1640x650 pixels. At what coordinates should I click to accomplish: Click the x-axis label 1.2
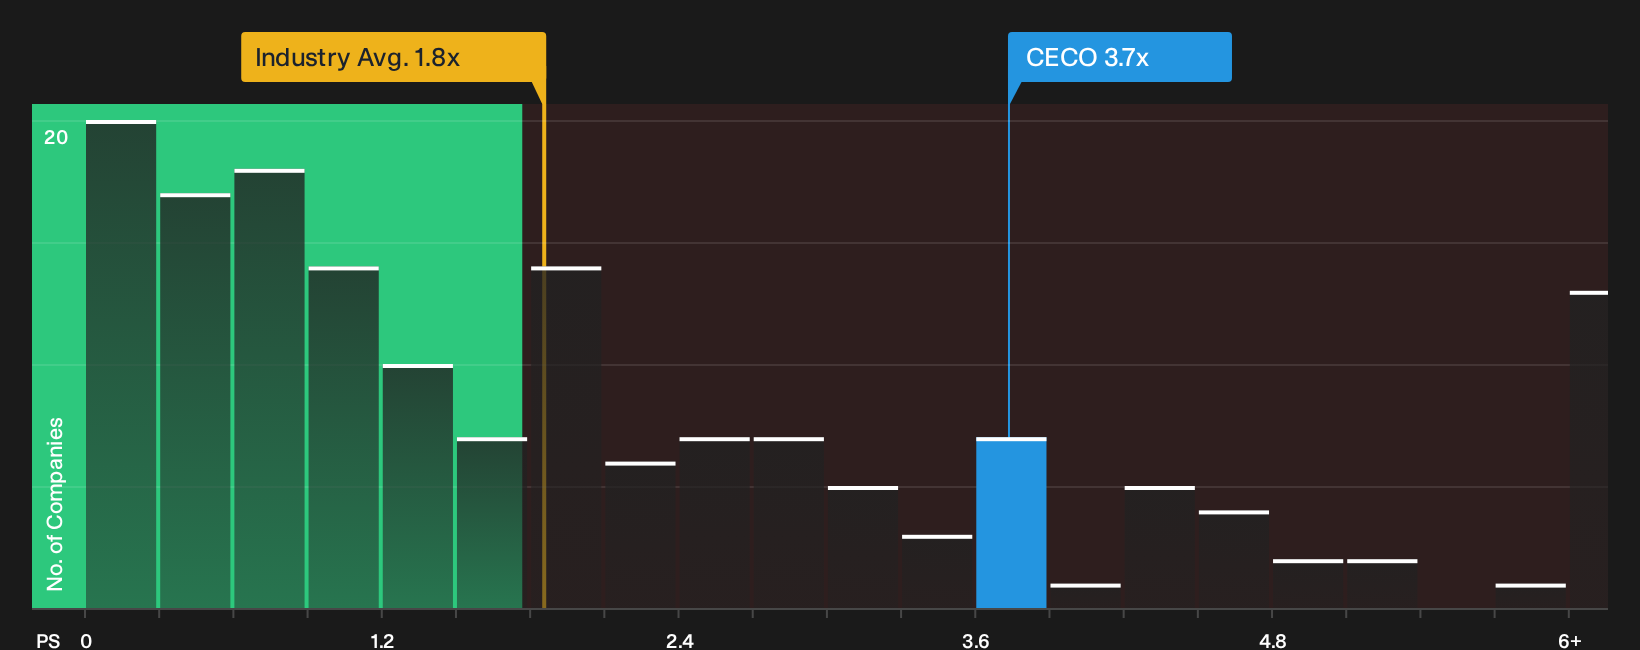click(x=381, y=640)
